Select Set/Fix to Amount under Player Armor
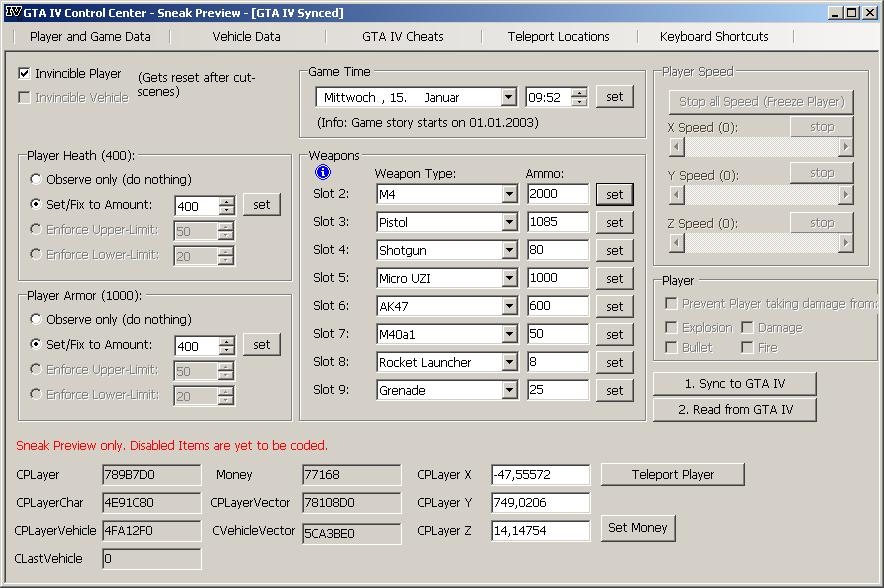884x588 pixels. 36,344
